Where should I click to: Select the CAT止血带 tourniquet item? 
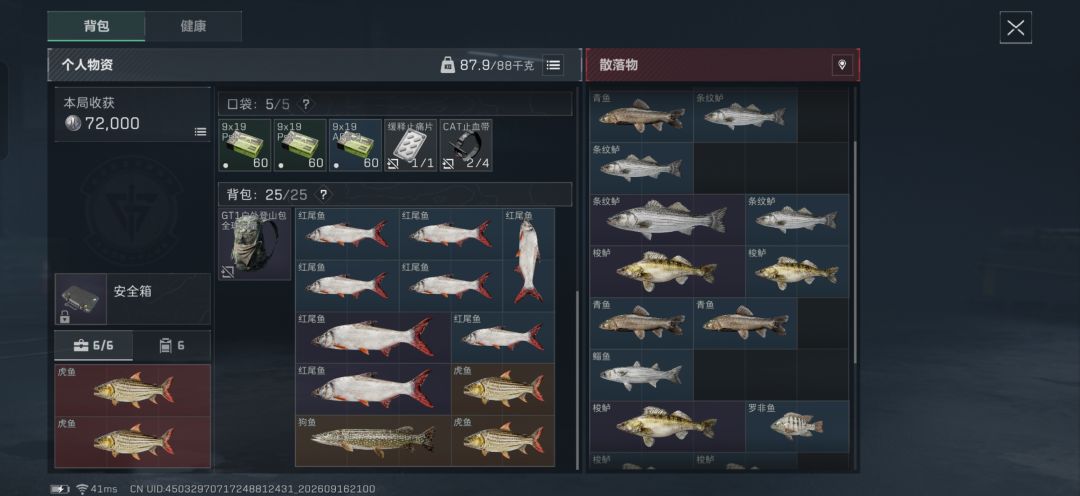click(x=466, y=145)
